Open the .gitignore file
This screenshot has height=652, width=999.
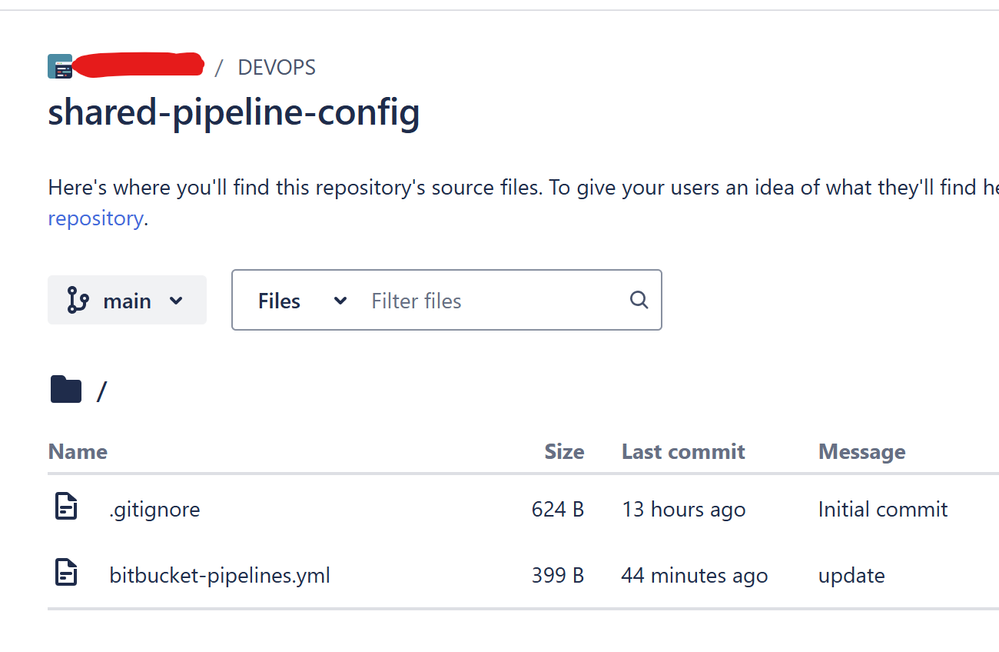pos(155,510)
